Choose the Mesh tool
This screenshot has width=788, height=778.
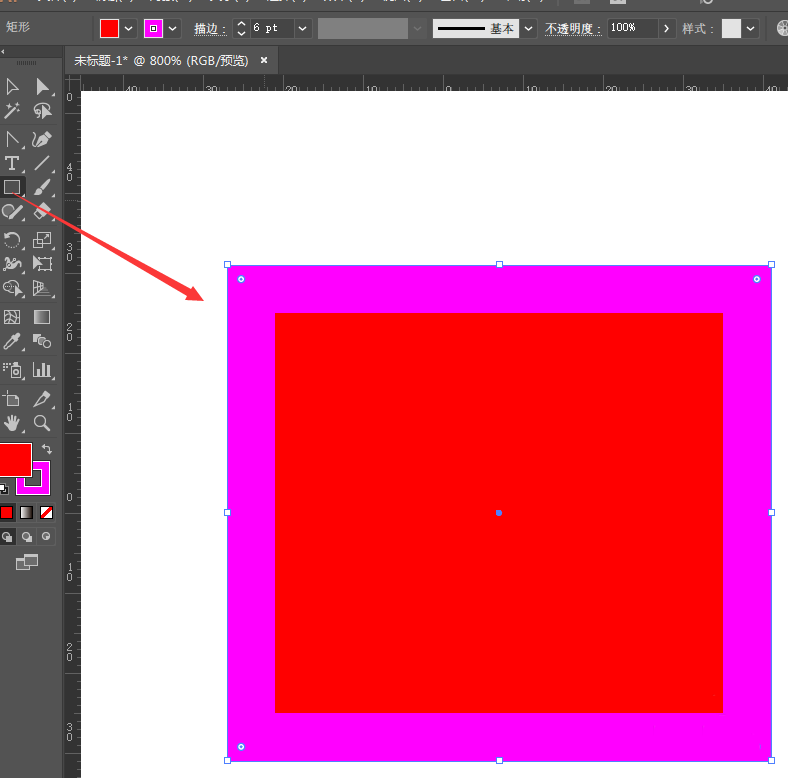tap(12, 317)
